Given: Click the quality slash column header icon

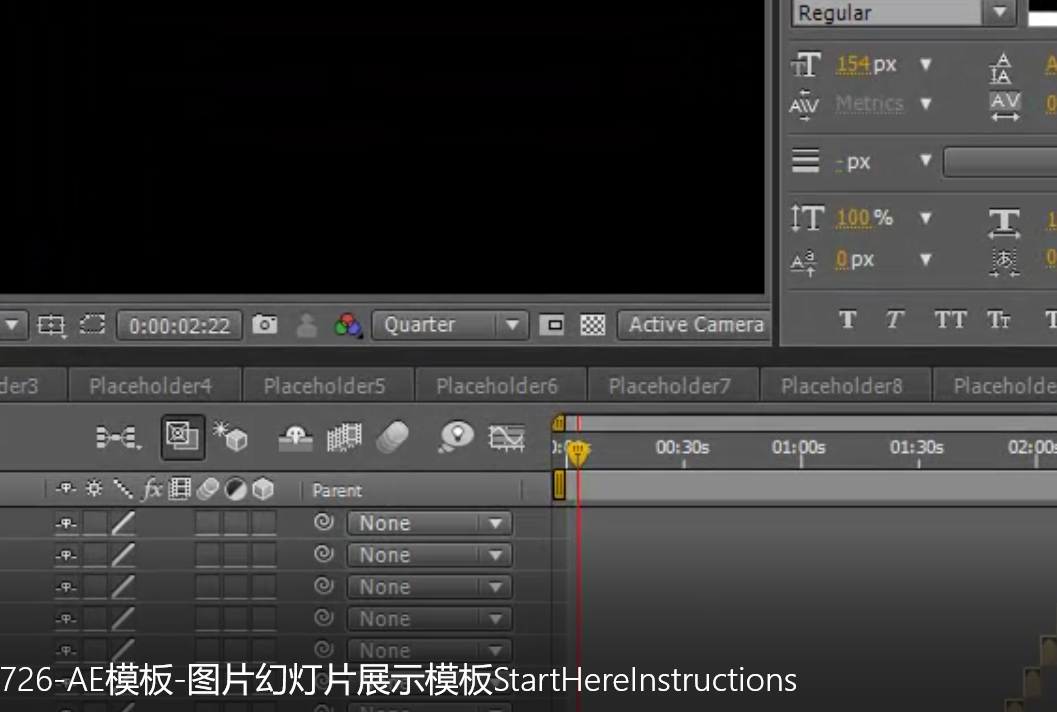Looking at the screenshot, I should (x=123, y=489).
